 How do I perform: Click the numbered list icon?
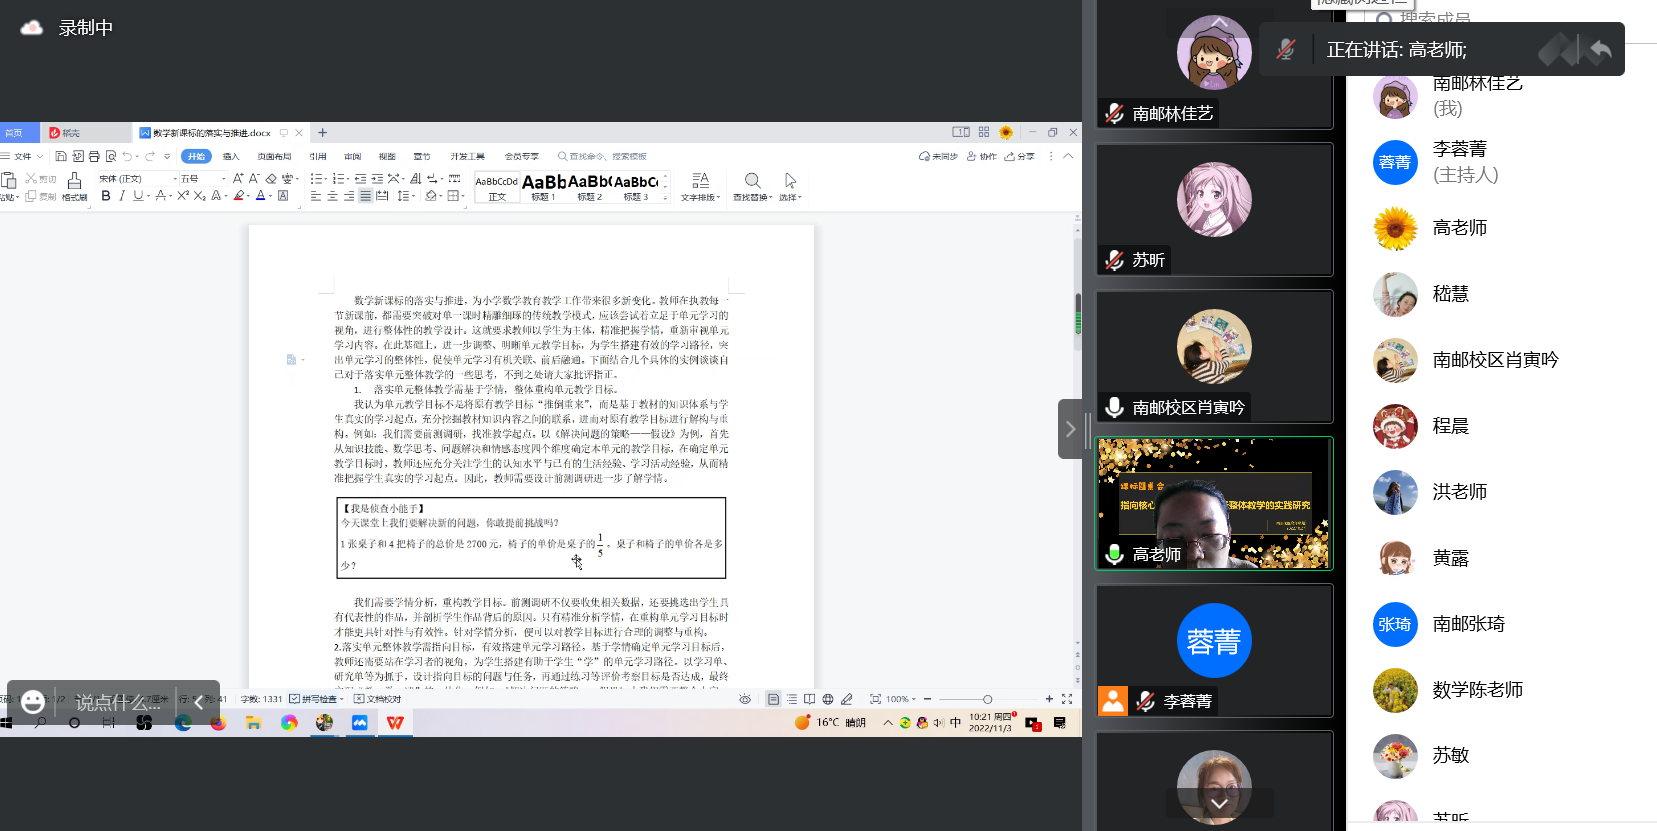point(340,179)
